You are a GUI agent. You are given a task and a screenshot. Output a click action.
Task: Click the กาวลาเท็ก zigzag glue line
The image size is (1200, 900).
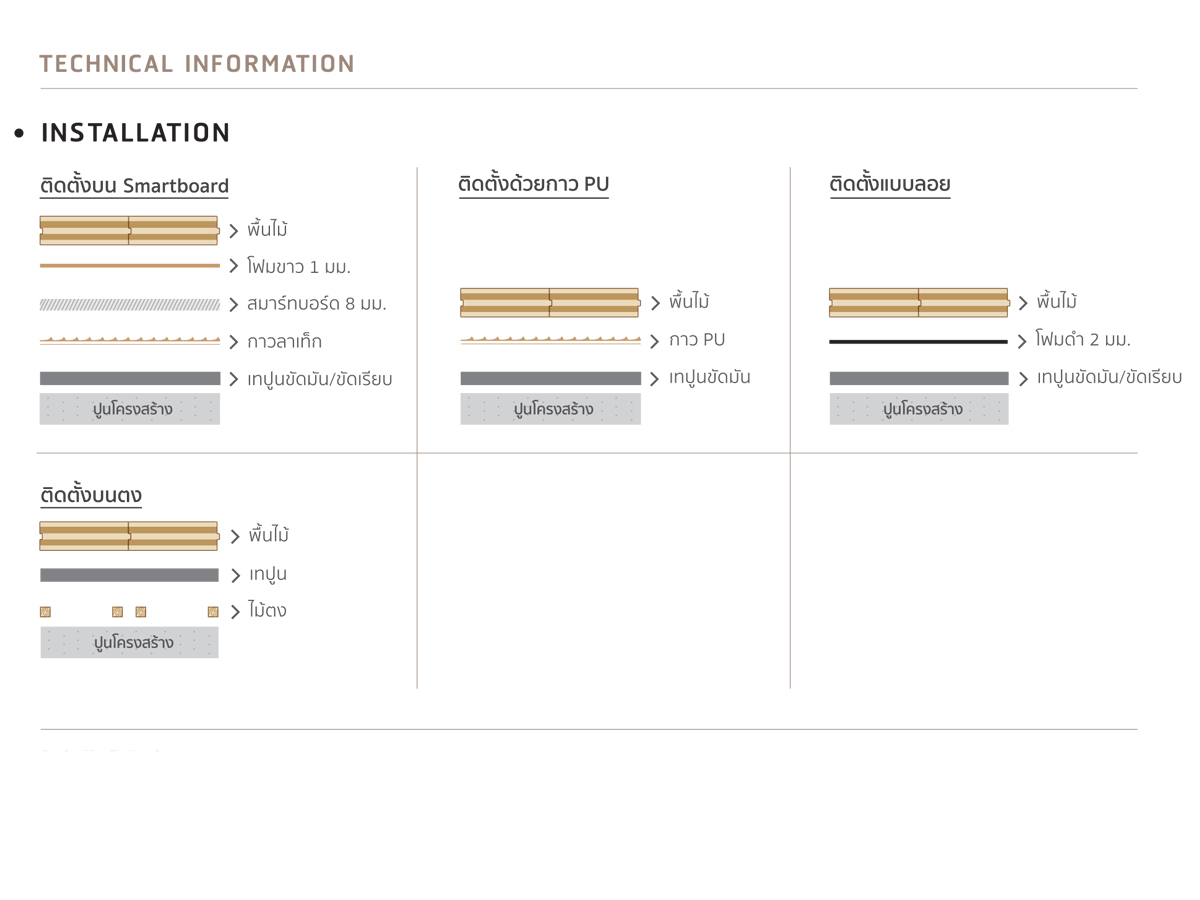click(130, 341)
